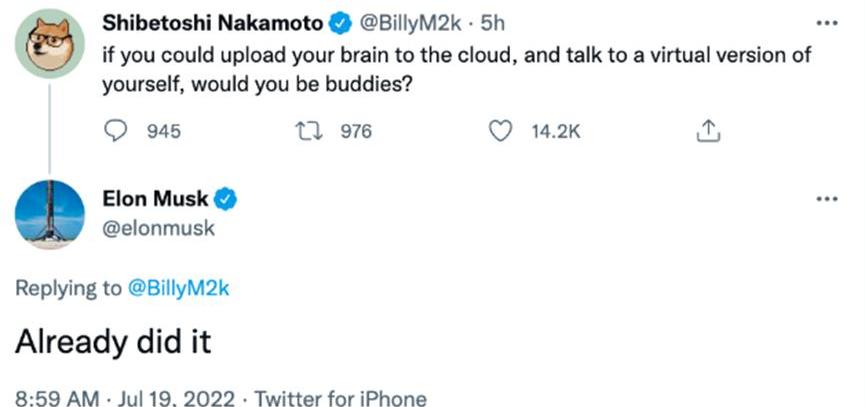The height and width of the screenshot is (407, 865).
Task: Click the 976 retweets count
Action: 357,131
